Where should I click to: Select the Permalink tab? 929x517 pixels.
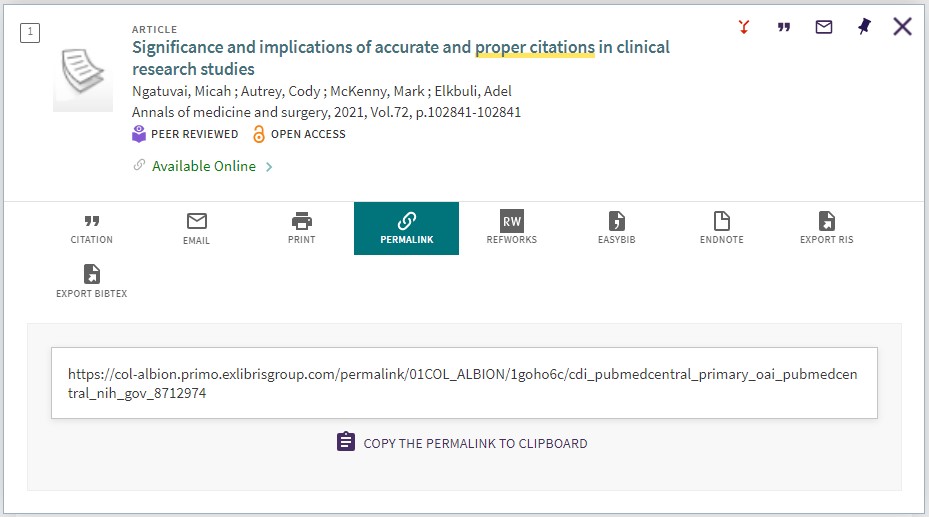point(406,229)
